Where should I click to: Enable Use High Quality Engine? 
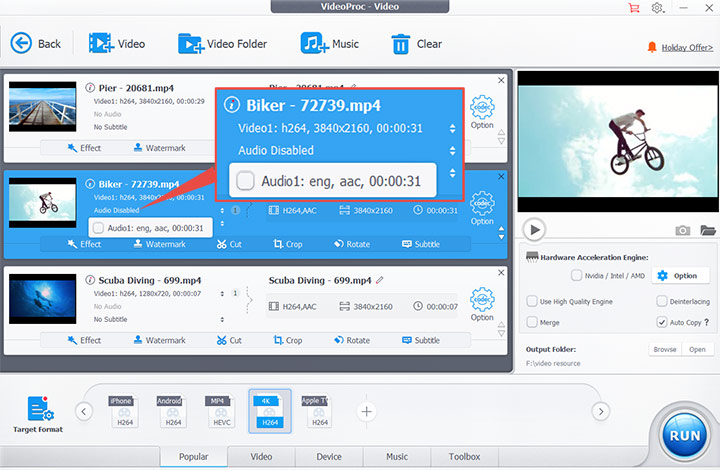pyautogui.click(x=532, y=301)
